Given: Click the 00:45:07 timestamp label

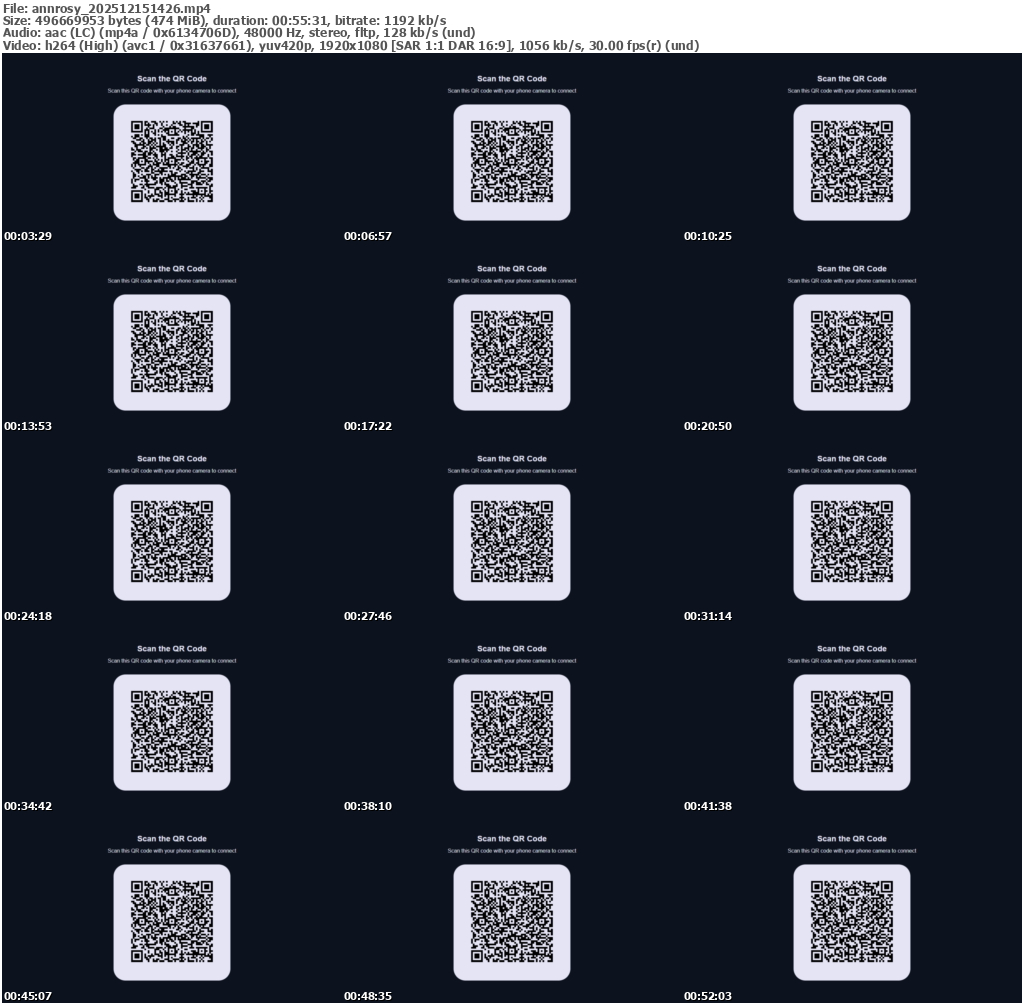Looking at the screenshot, I should (28, 996).
